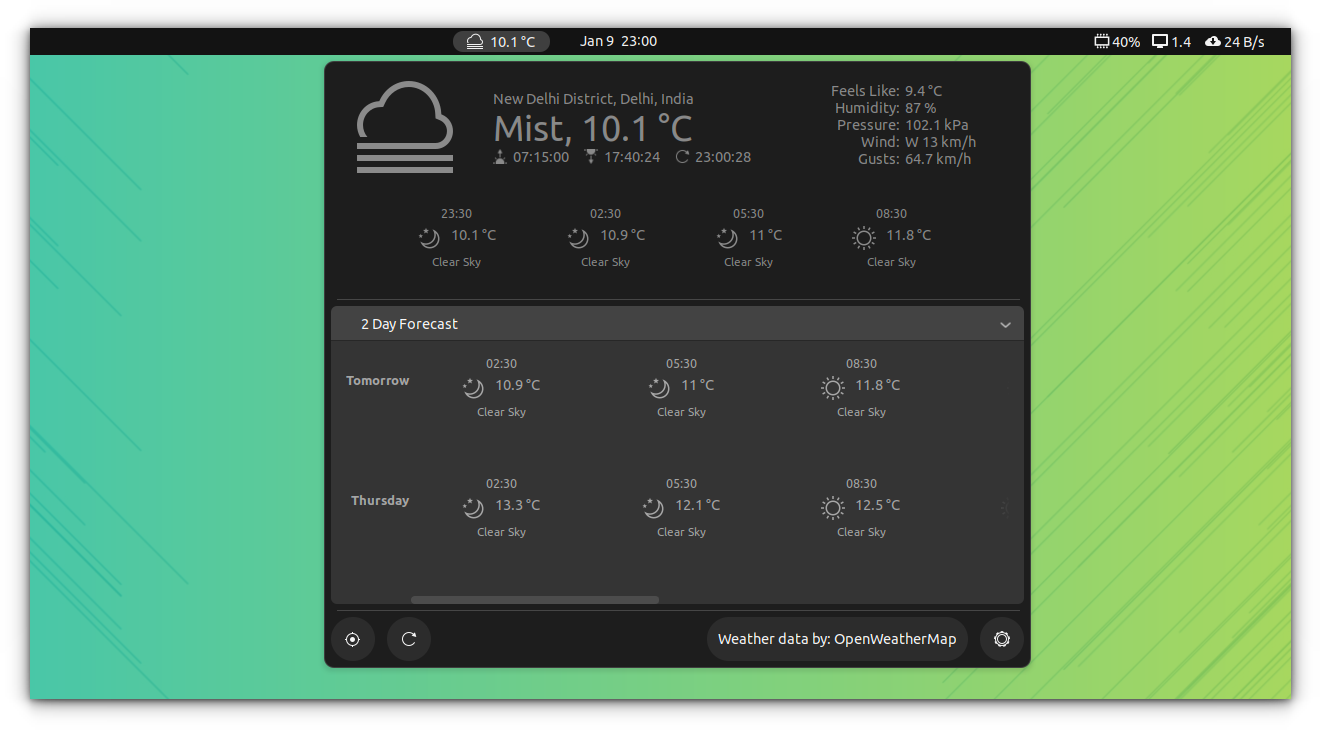Screen dimensions: 1321x731
Task: Open the calendar via Jan 9 23:00
Action: click(x=618, y=41)
